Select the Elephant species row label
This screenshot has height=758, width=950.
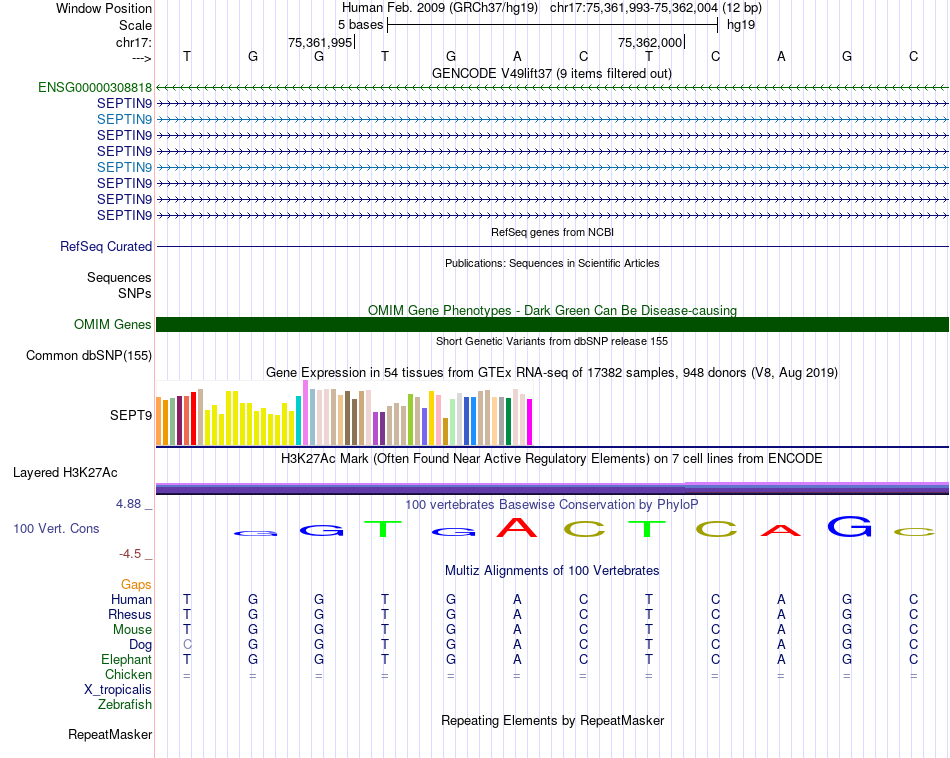click(126, 659)
